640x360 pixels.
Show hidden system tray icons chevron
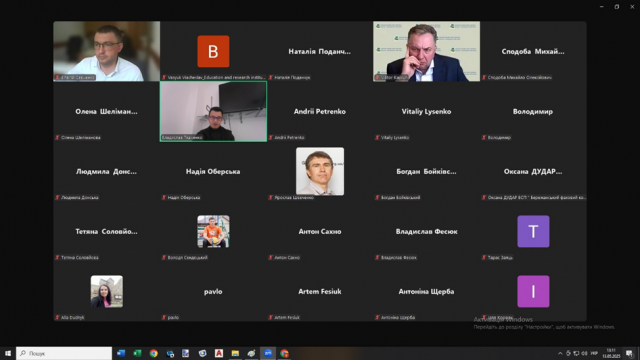click(560, 353)
